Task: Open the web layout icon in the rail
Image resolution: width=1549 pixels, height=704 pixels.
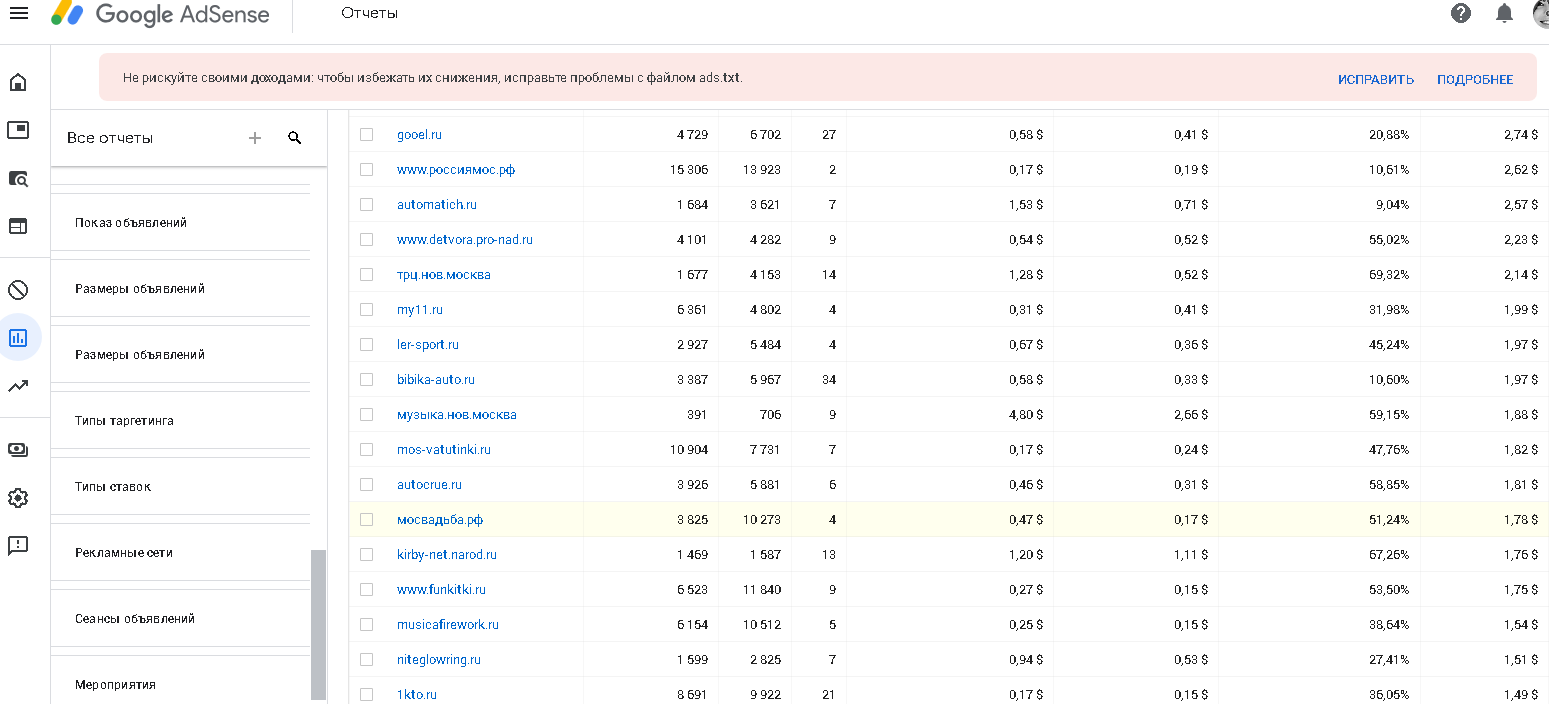Action: [18, 226]
